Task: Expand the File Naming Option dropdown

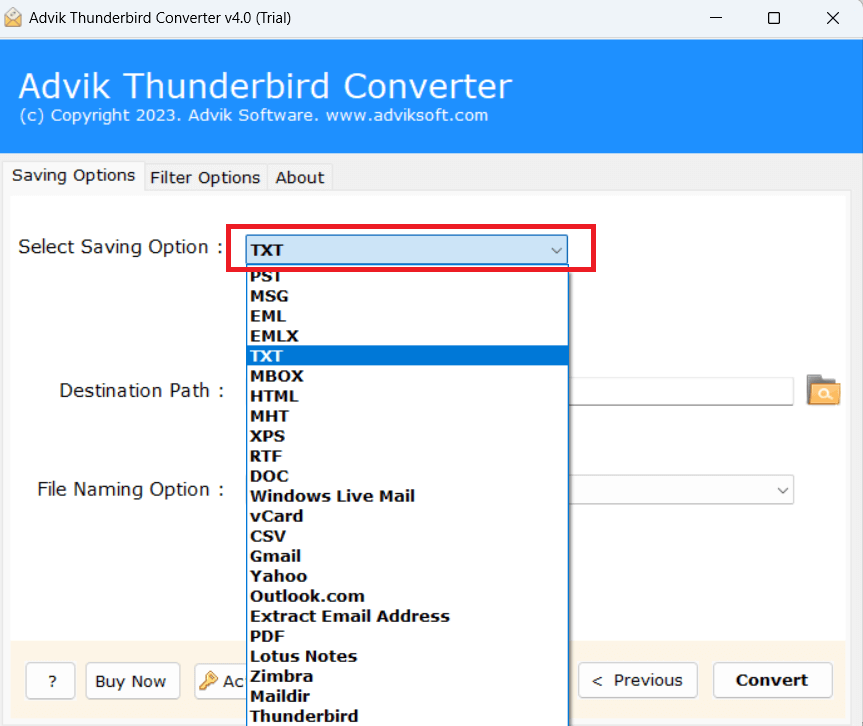Action: click(x=782, y=490)
